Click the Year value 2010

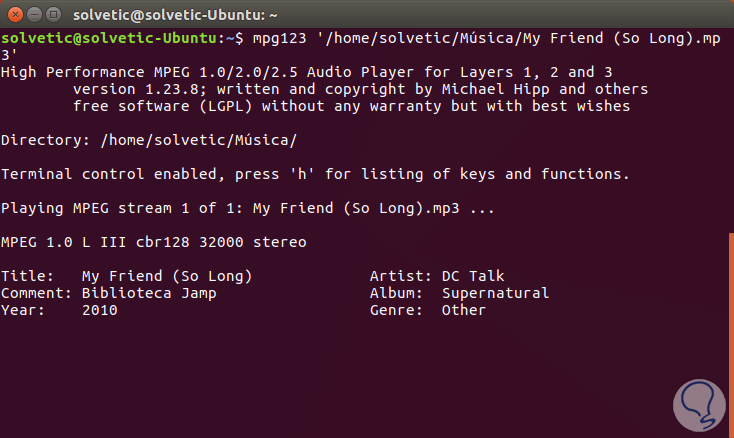coord(99,310)
